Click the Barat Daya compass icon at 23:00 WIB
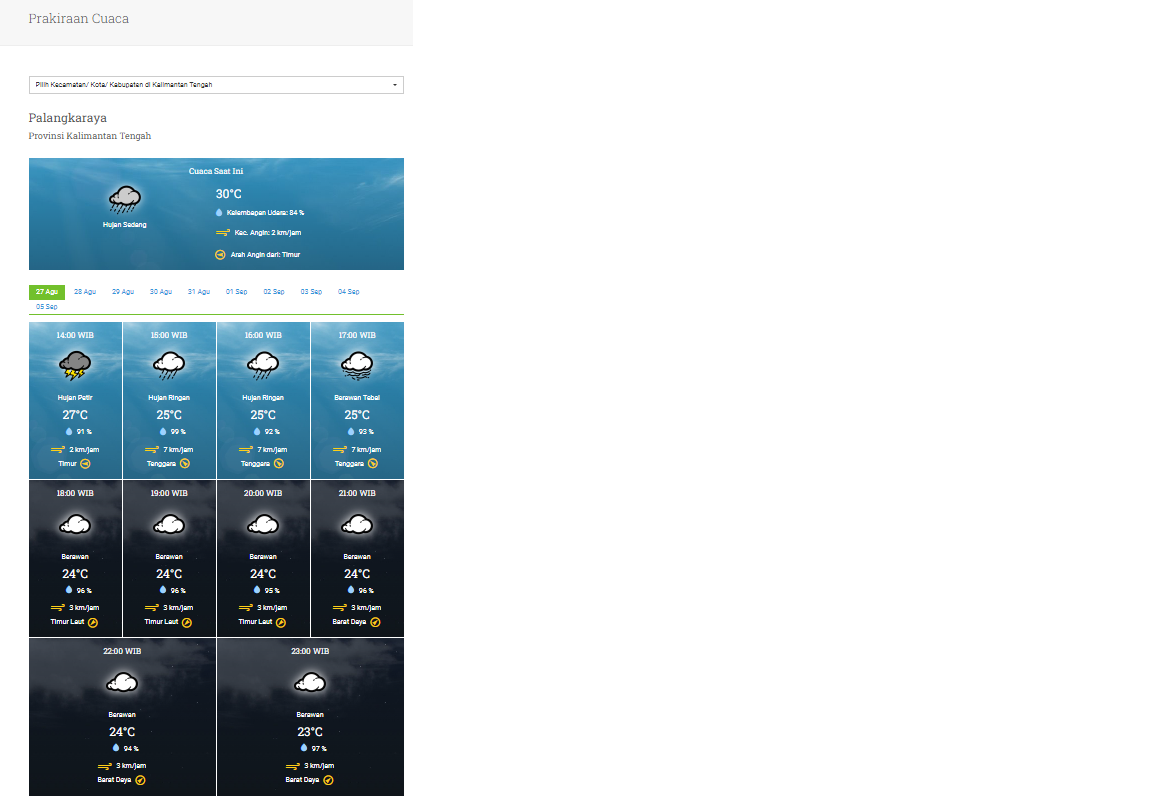 click(x=328, y=781)
